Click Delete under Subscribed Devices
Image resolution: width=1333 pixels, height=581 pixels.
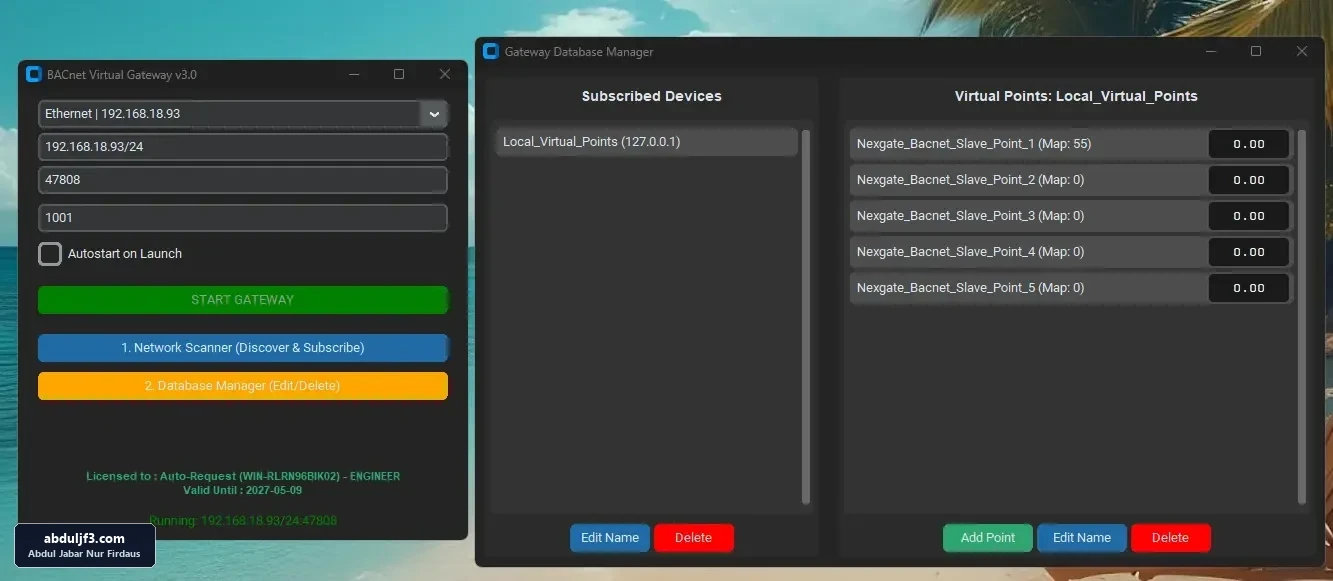point(694,538)
